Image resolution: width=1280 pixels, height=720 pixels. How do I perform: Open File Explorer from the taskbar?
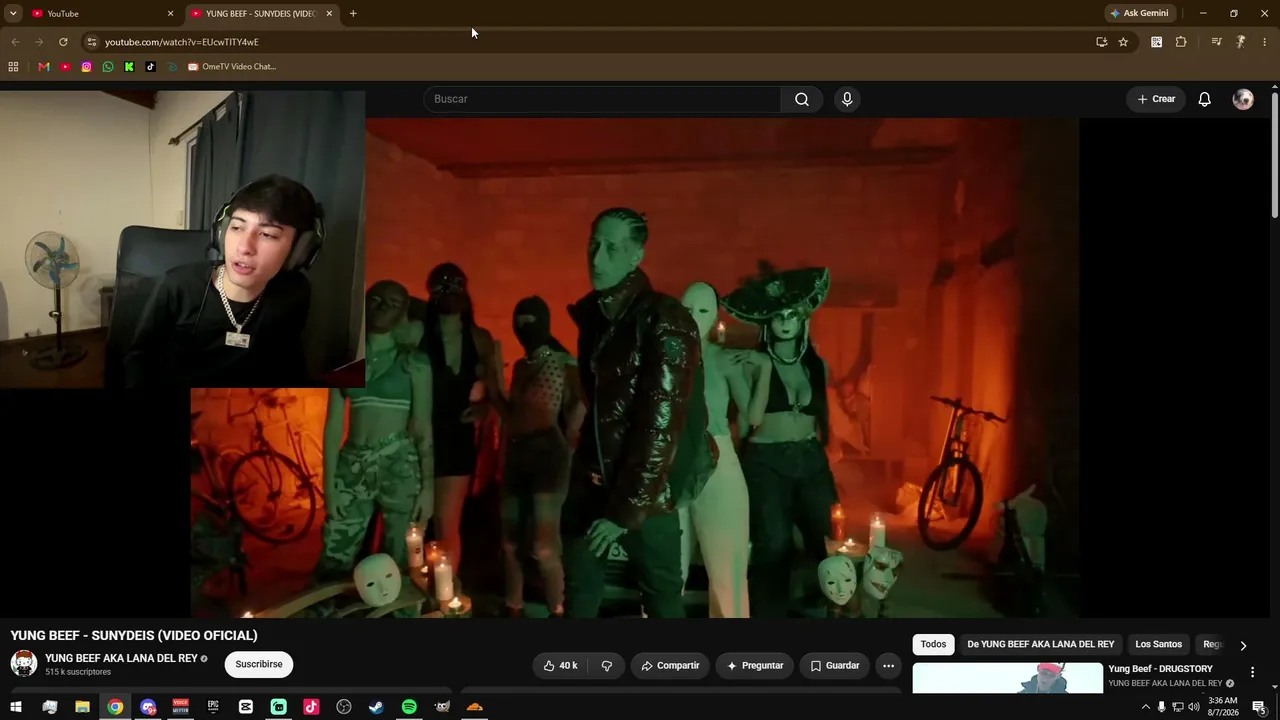[82, 707]
